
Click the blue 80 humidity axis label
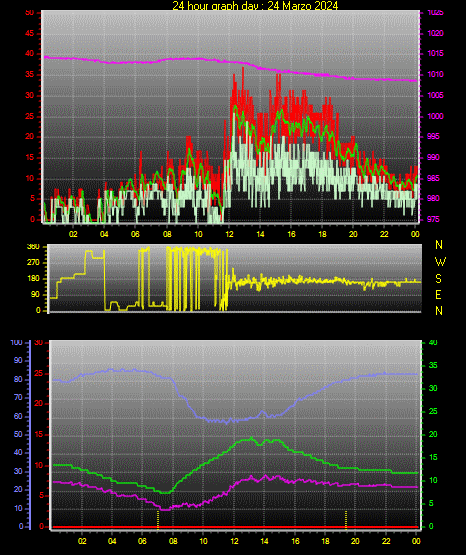tap(18, 379)
